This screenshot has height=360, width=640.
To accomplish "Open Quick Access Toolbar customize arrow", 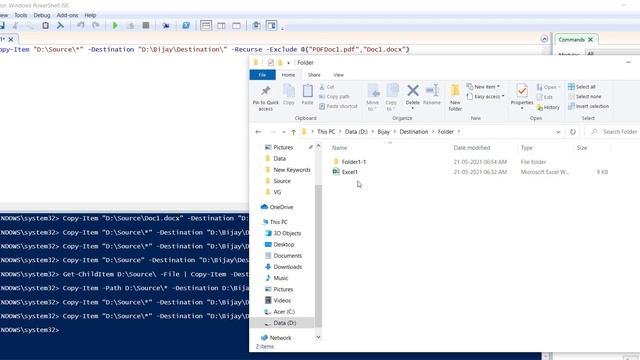I will click(288, 63).
